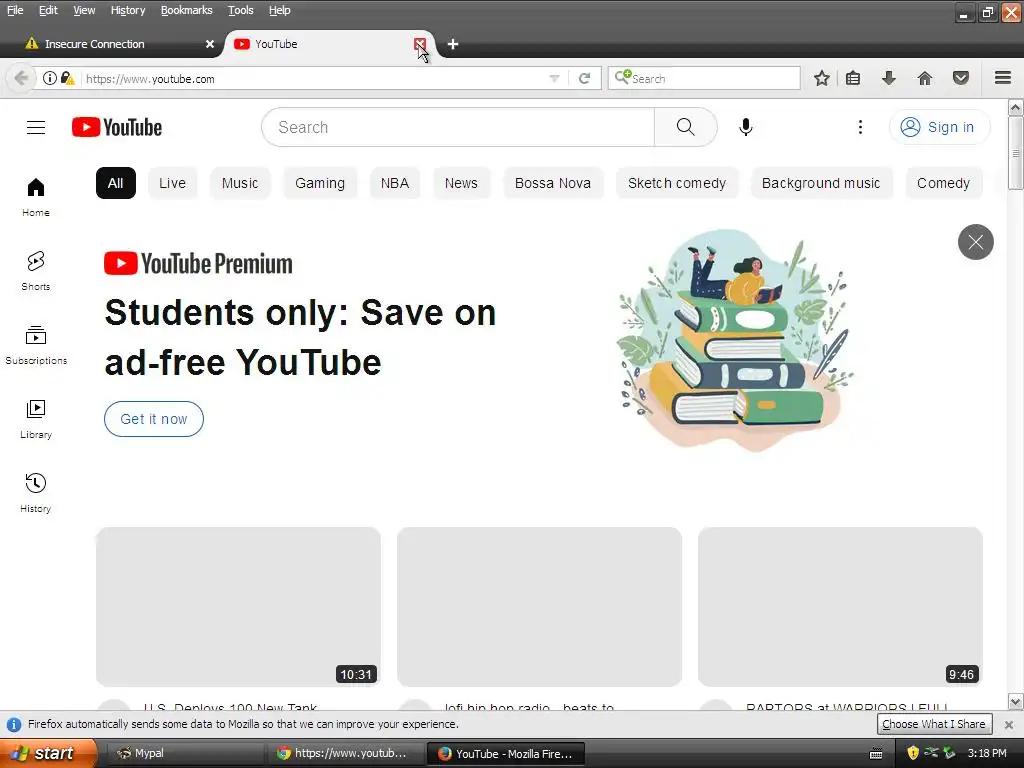Select the NBA filter chip

(x=395, y=183)
